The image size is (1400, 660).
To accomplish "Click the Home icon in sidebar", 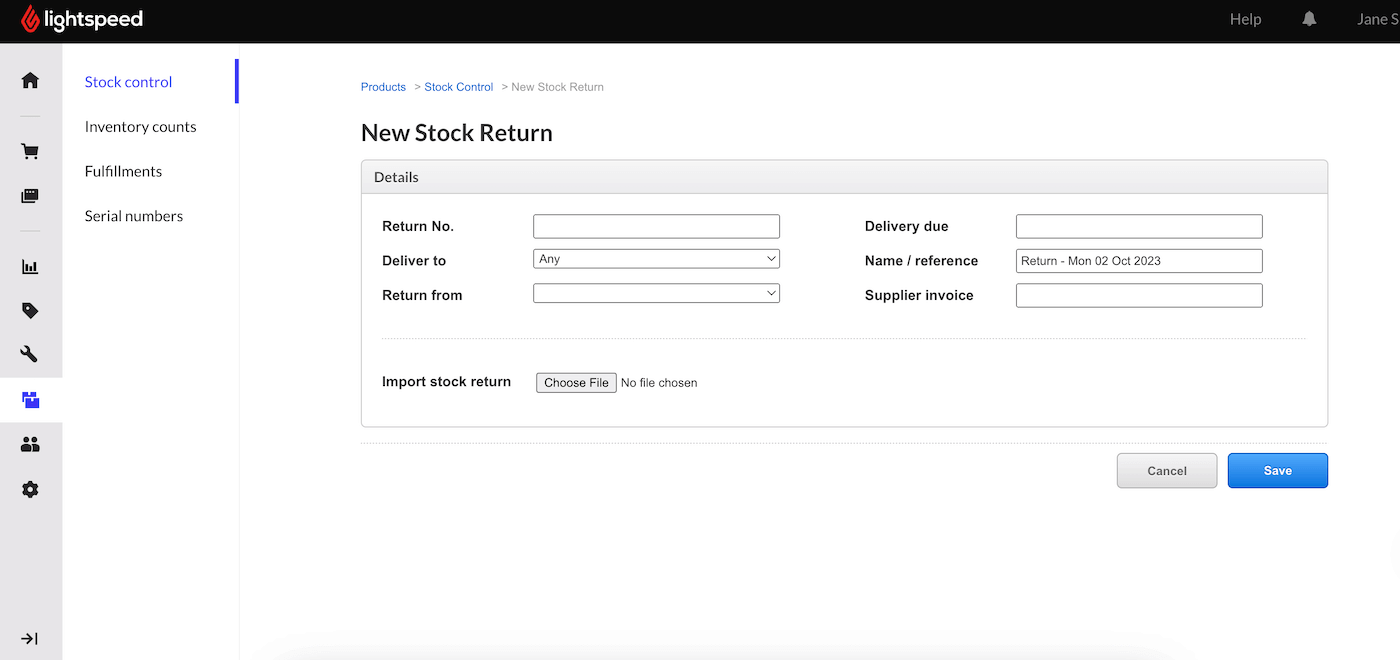I will coord(30,80).
